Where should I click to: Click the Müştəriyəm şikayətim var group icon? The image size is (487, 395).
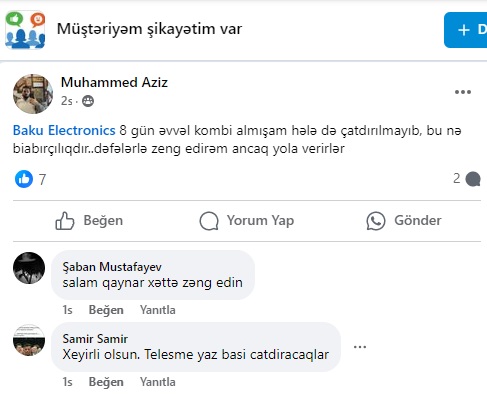coord(25,30)
